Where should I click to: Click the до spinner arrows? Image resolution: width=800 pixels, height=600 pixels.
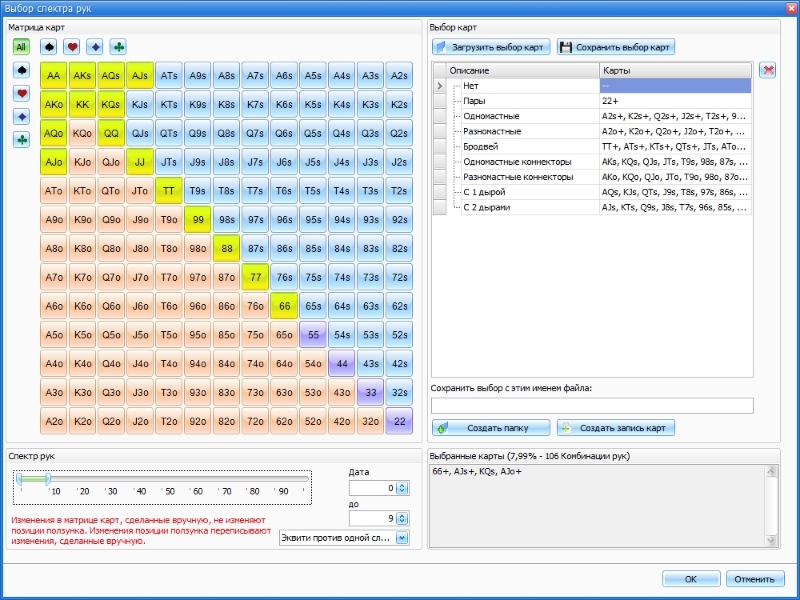pos(402,519)
